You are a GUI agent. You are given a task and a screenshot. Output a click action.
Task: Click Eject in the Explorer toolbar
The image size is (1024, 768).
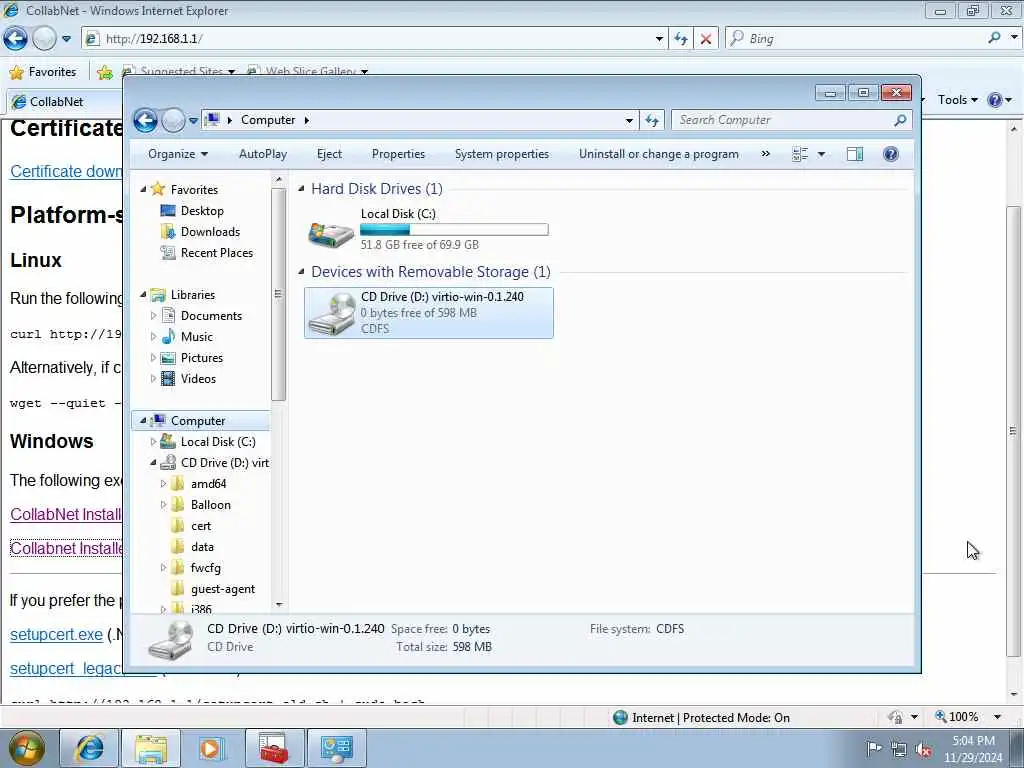point(329,154)
